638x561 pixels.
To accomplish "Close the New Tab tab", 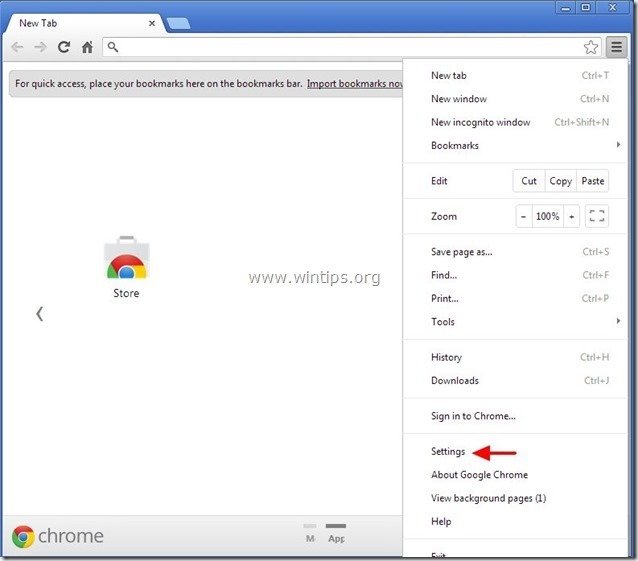I will (x=152, y=24).
